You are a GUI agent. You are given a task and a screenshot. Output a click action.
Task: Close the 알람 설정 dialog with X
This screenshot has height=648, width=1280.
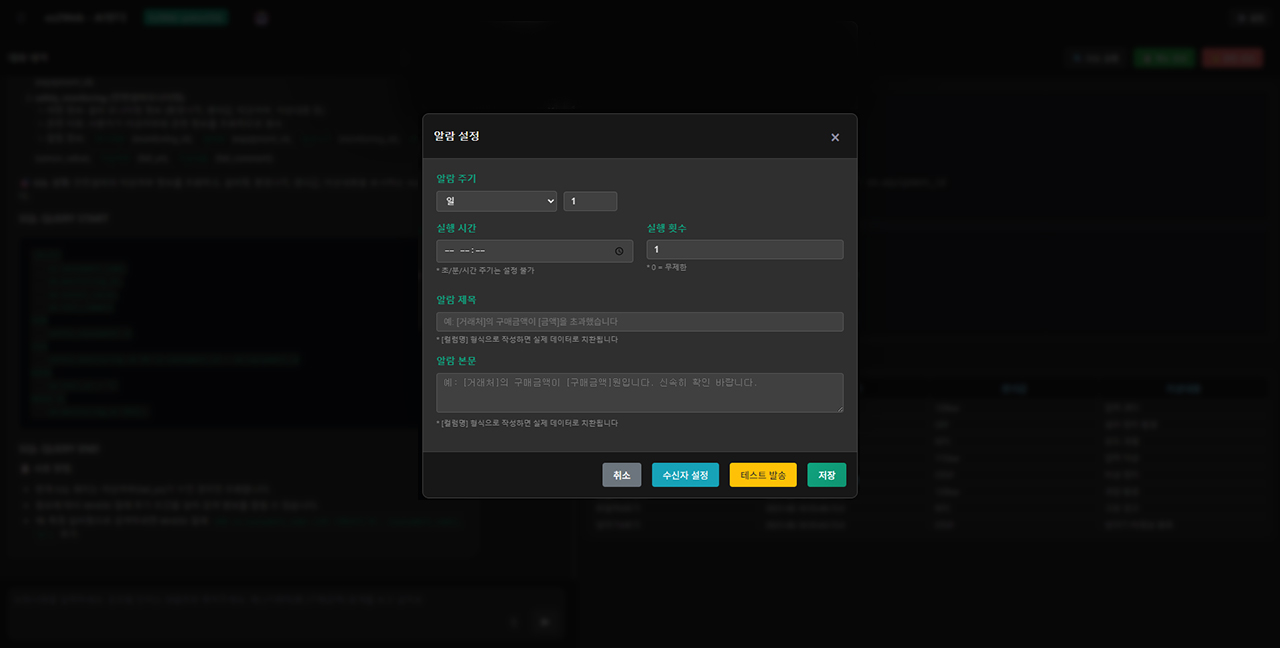click(x=835, y=138)
